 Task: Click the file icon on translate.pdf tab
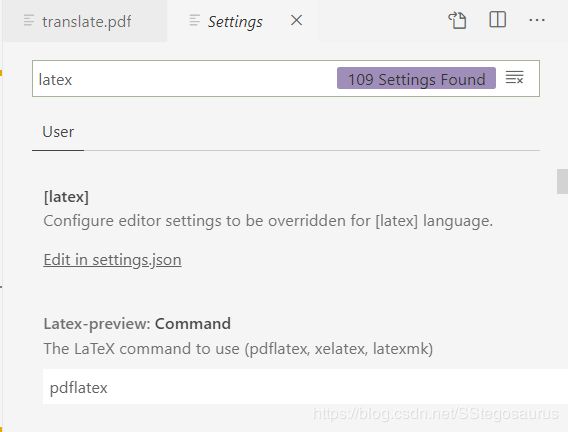29,21
